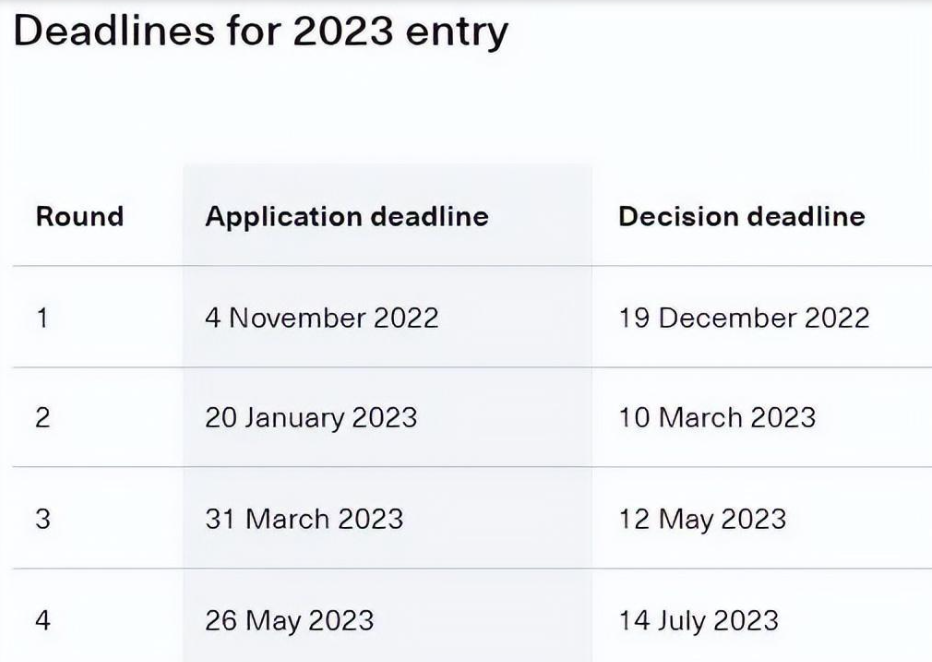932x662 pixels.
Task: Click the word 'Decision' in header
Action: pos(675,216)
